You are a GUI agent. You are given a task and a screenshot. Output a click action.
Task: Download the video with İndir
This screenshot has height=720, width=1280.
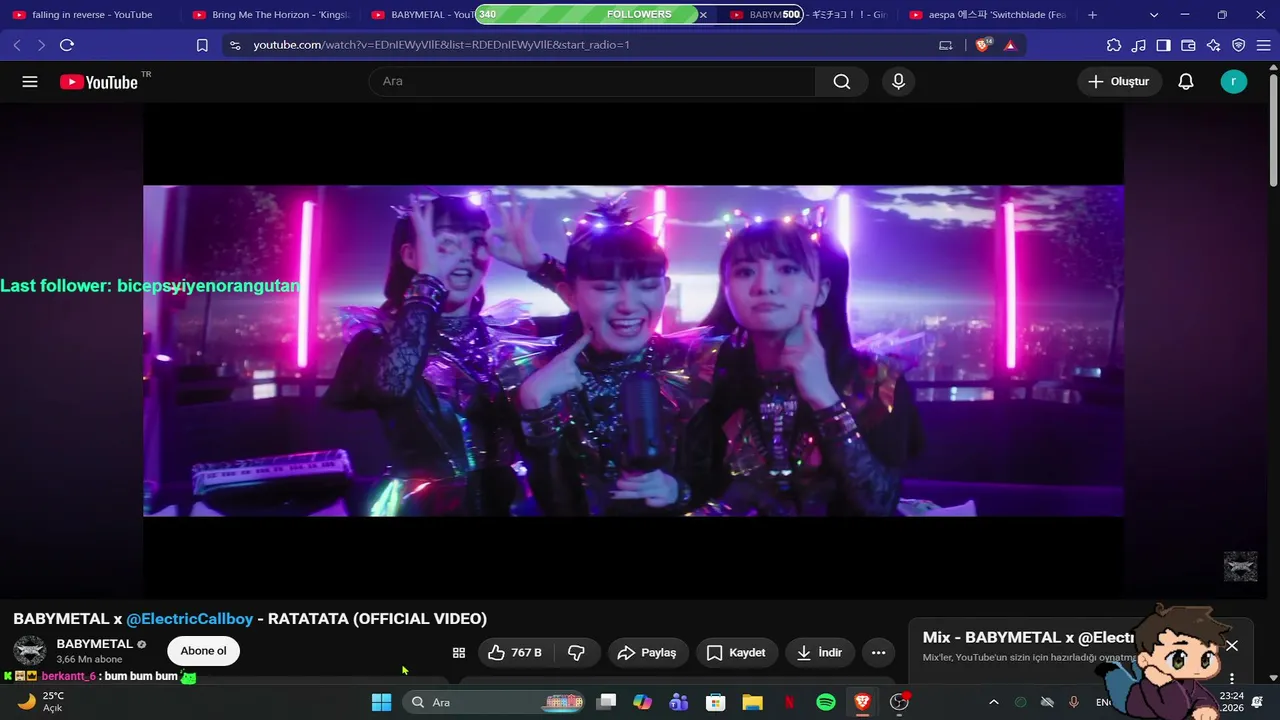820,653
